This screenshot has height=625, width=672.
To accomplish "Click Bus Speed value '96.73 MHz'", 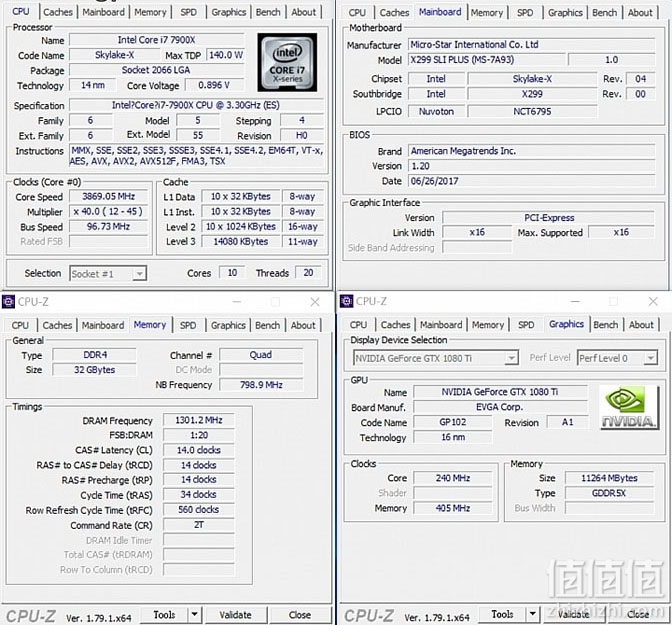I will (108, 226).
